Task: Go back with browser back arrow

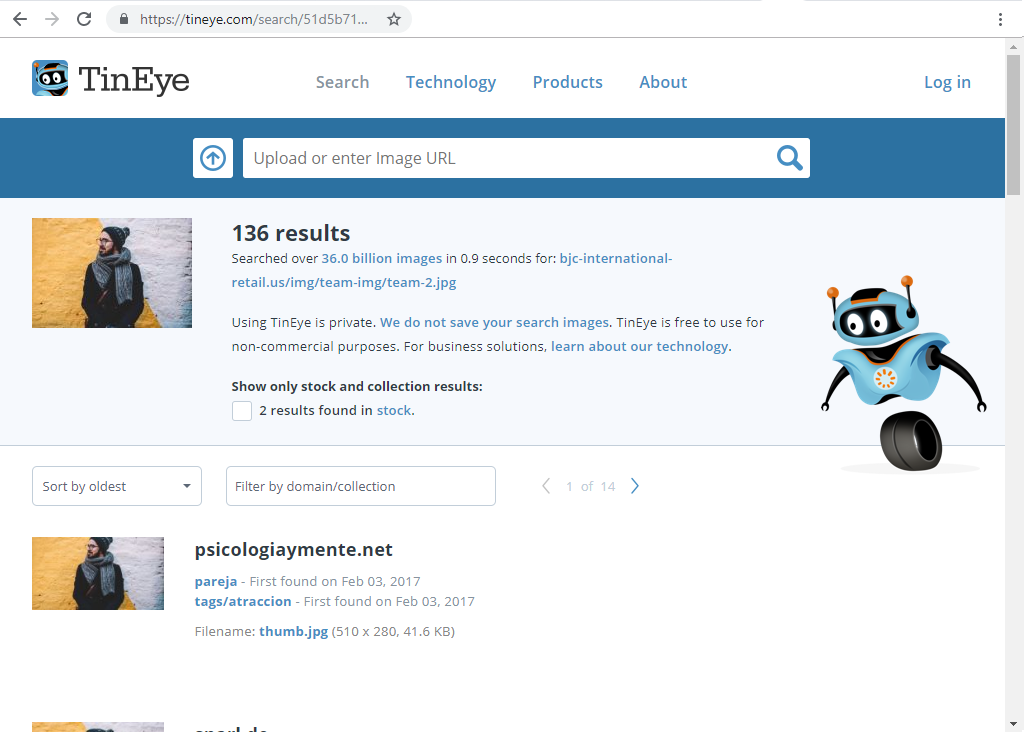Action: [20, 19]
